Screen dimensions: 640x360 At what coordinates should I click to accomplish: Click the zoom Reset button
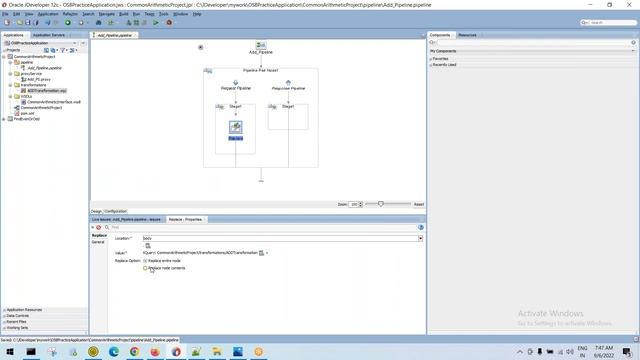(x=419, y=204)
